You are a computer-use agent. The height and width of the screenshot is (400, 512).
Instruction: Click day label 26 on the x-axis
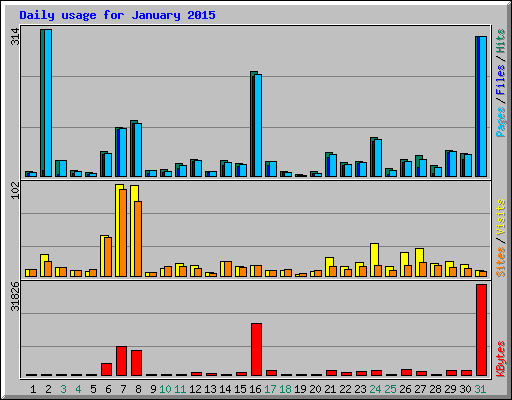point(405,389)
